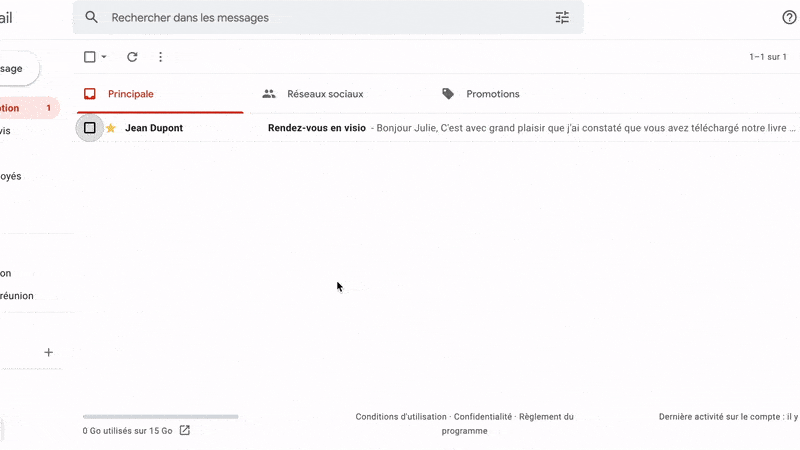The image size is (800, 450).
Task: Click the storage usage progress bar
Action: coord(160,417)
